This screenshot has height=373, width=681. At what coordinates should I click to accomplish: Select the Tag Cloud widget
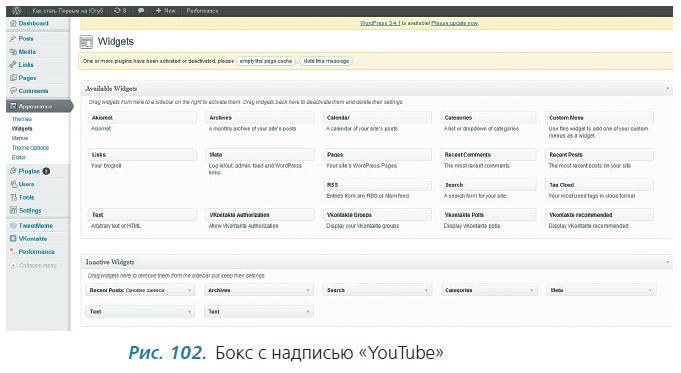(599, 185)
